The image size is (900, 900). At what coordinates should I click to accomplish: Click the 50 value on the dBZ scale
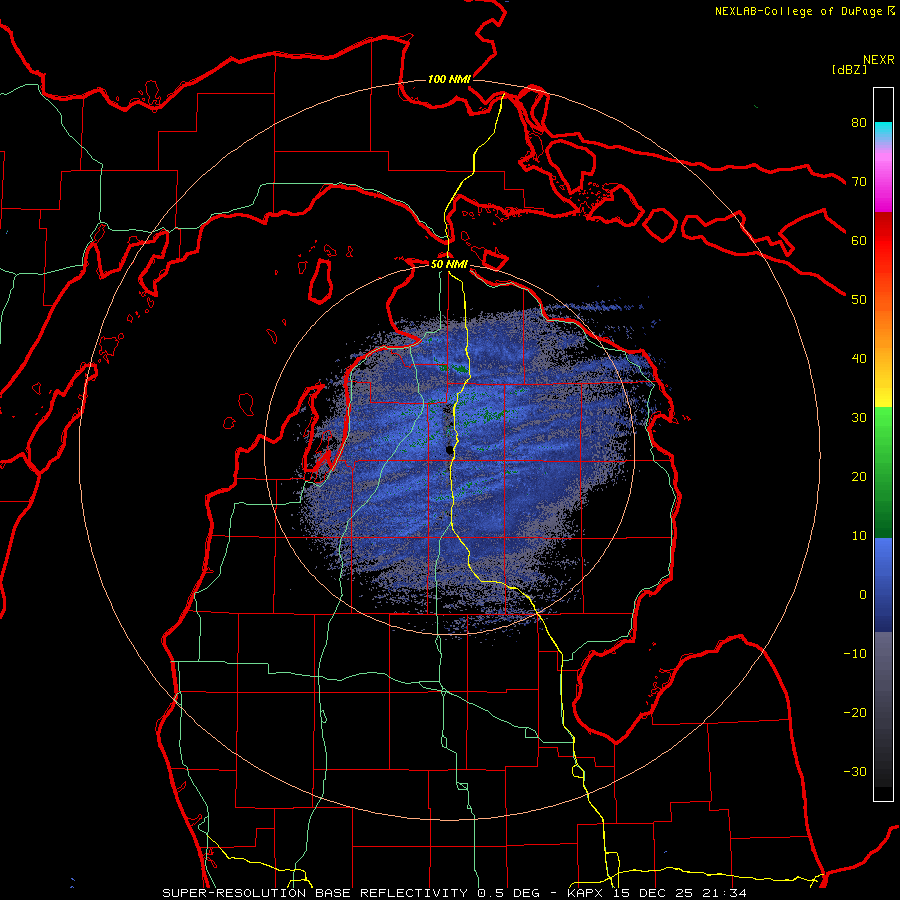pos(859,300)
